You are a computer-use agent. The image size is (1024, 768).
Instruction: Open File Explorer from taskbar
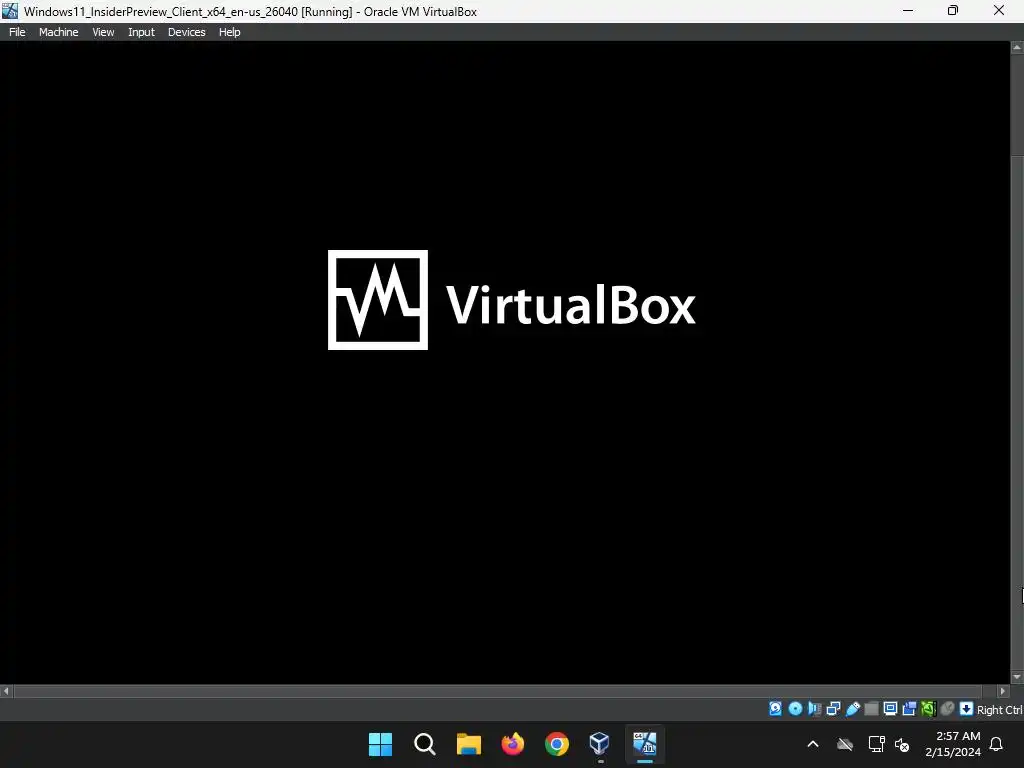click(468, 744)
